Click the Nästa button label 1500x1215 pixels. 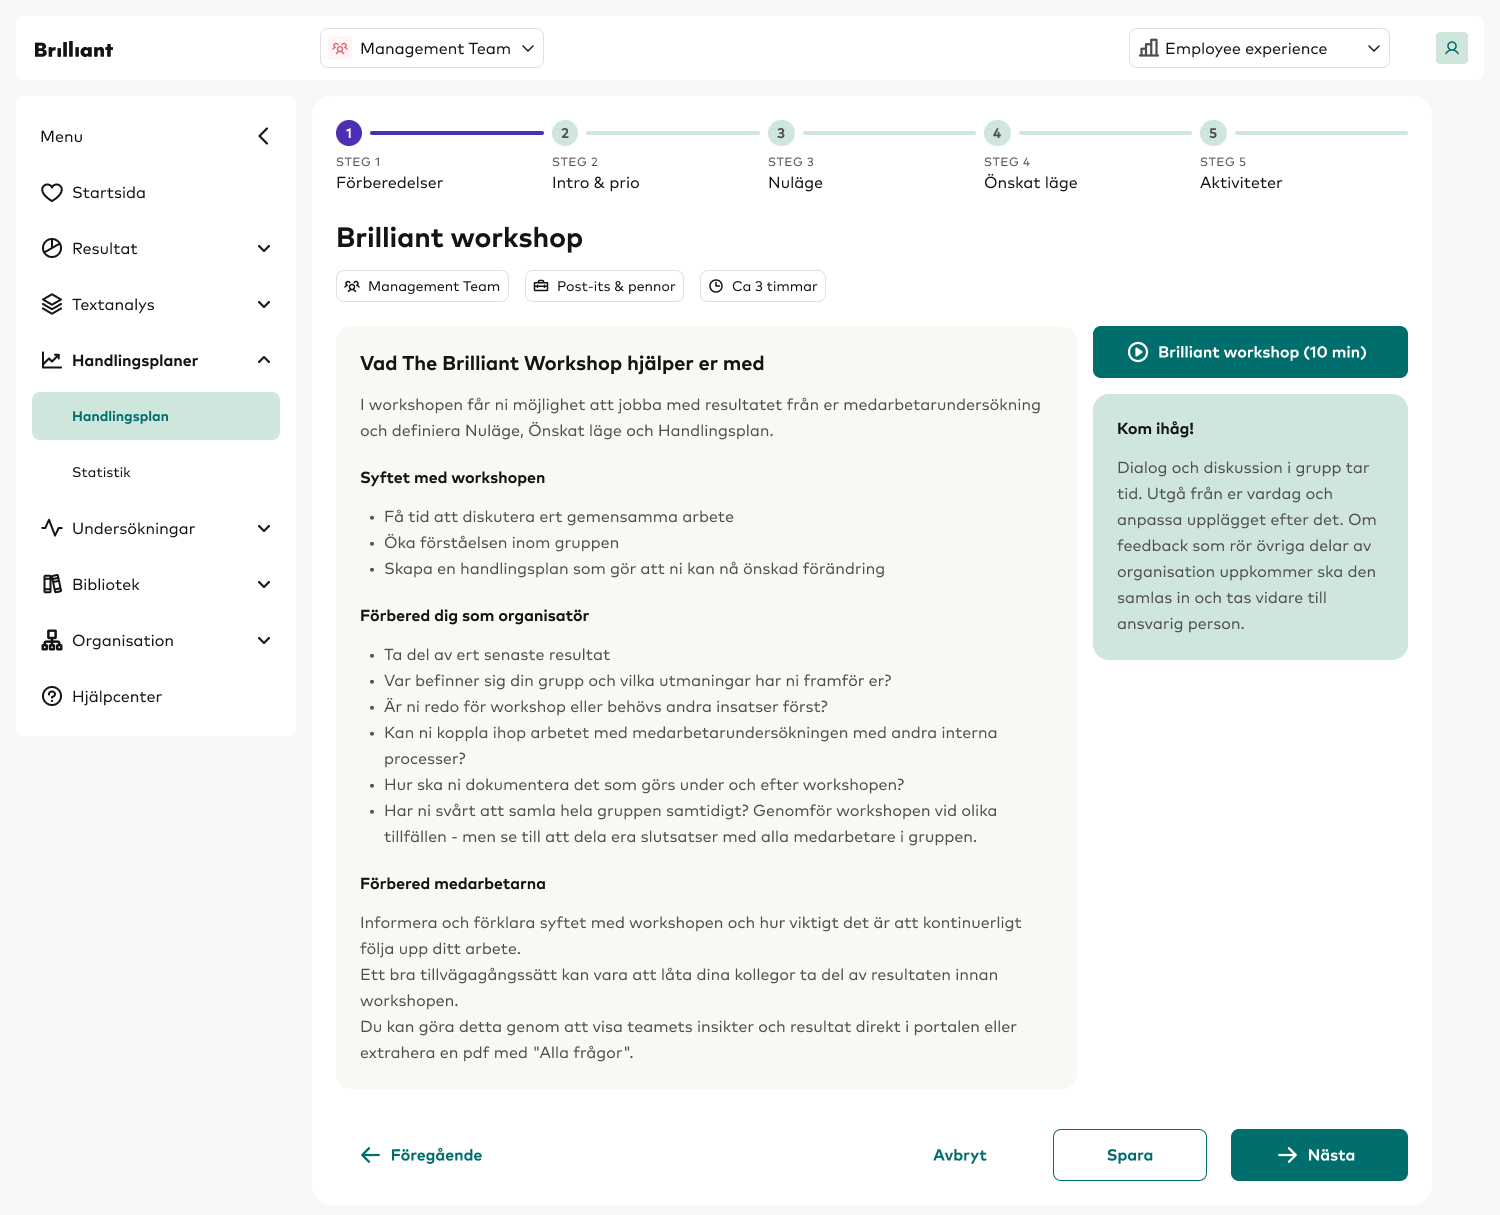(1331, 1155)
